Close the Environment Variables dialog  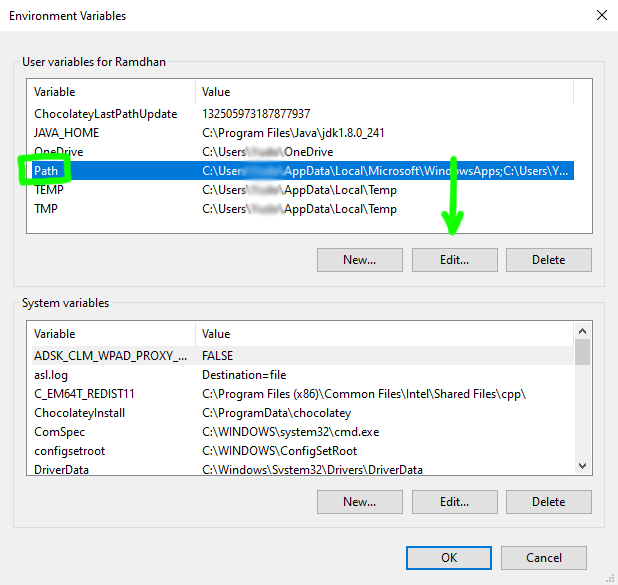(601, 15)
